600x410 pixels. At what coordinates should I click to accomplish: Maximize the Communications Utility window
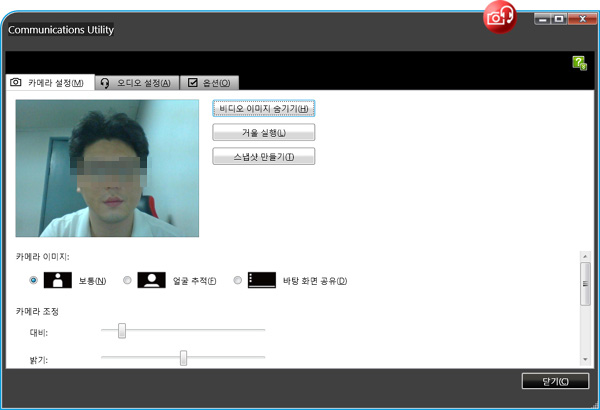pyautogui.click(x=559, y=19)
